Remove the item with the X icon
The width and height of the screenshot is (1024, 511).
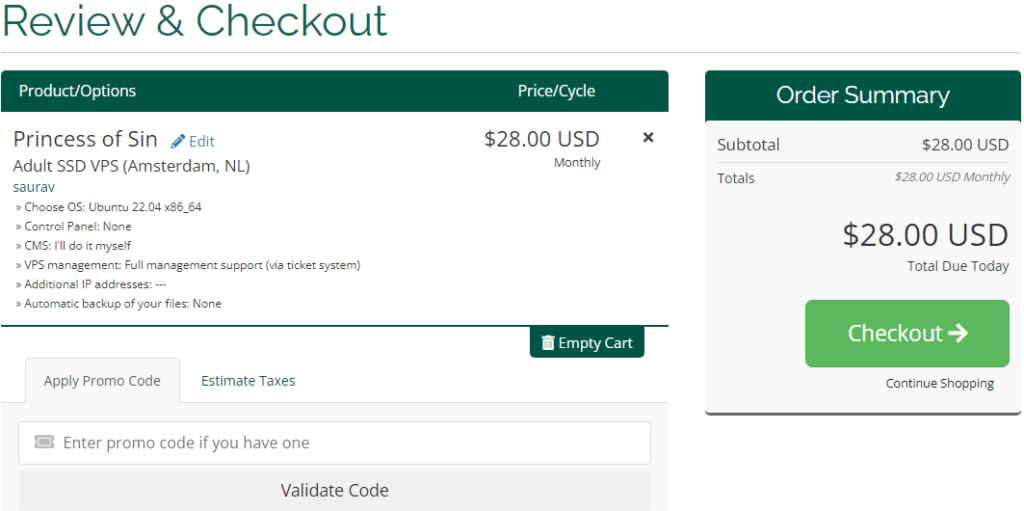coord(648,138)
